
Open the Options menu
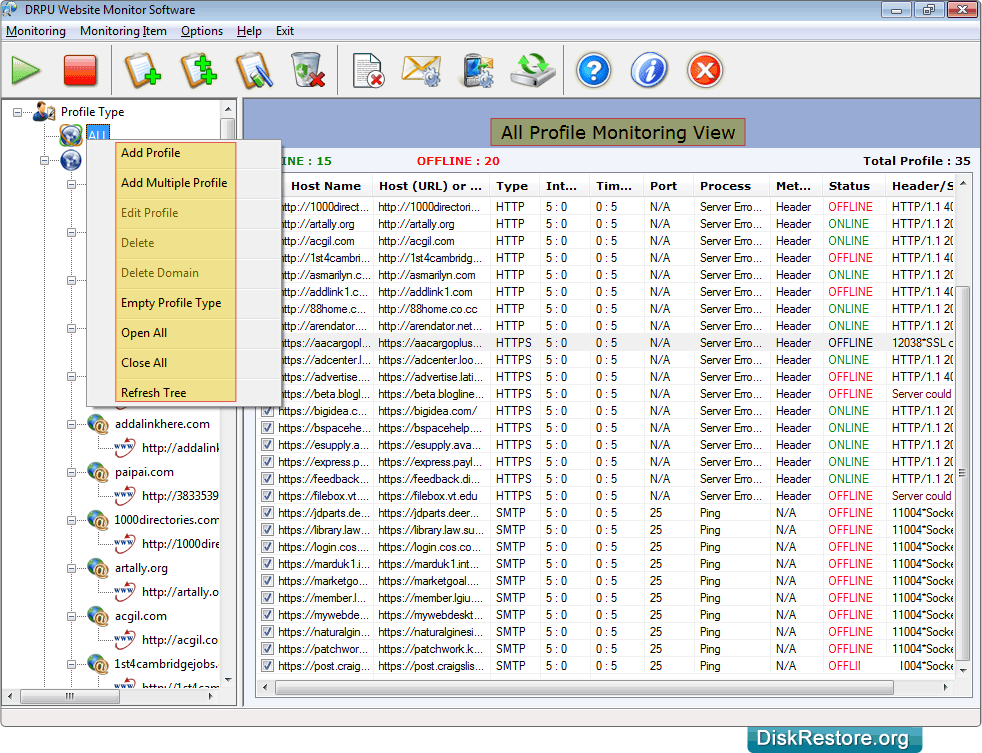202,31
